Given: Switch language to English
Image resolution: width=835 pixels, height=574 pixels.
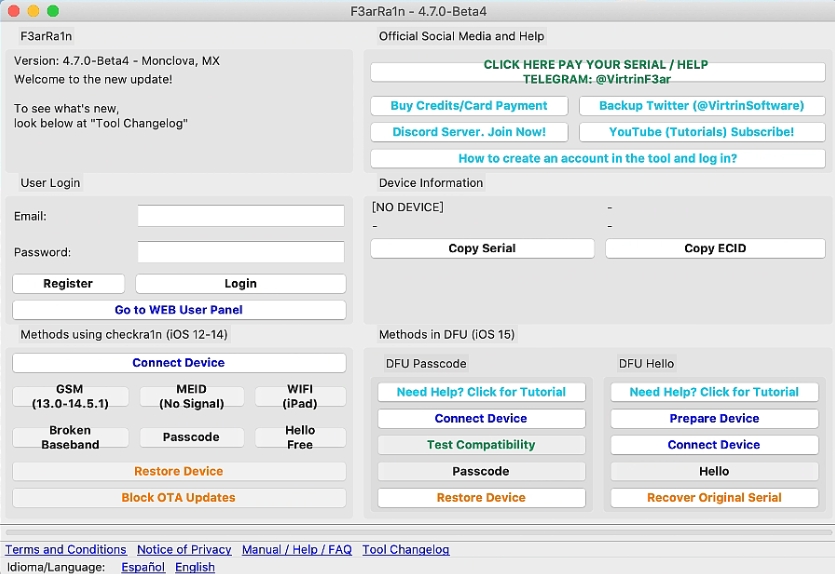Looking at the screenshot, I should click(195, 567).
